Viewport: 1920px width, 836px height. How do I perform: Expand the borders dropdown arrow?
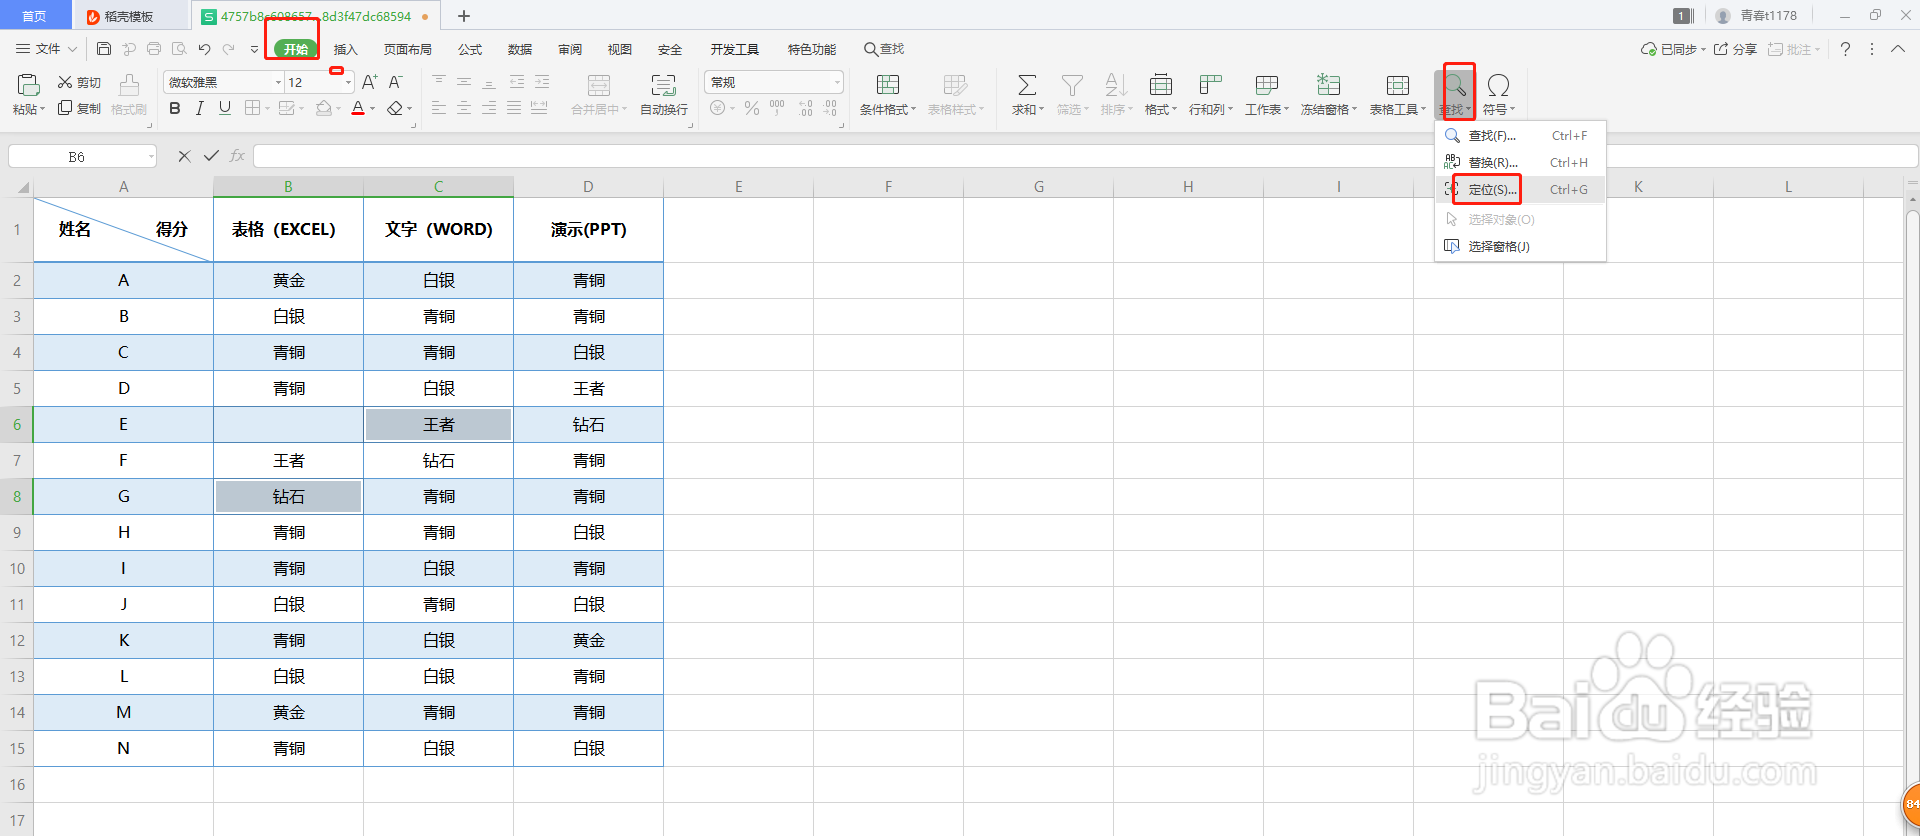[x=266, y=109]
